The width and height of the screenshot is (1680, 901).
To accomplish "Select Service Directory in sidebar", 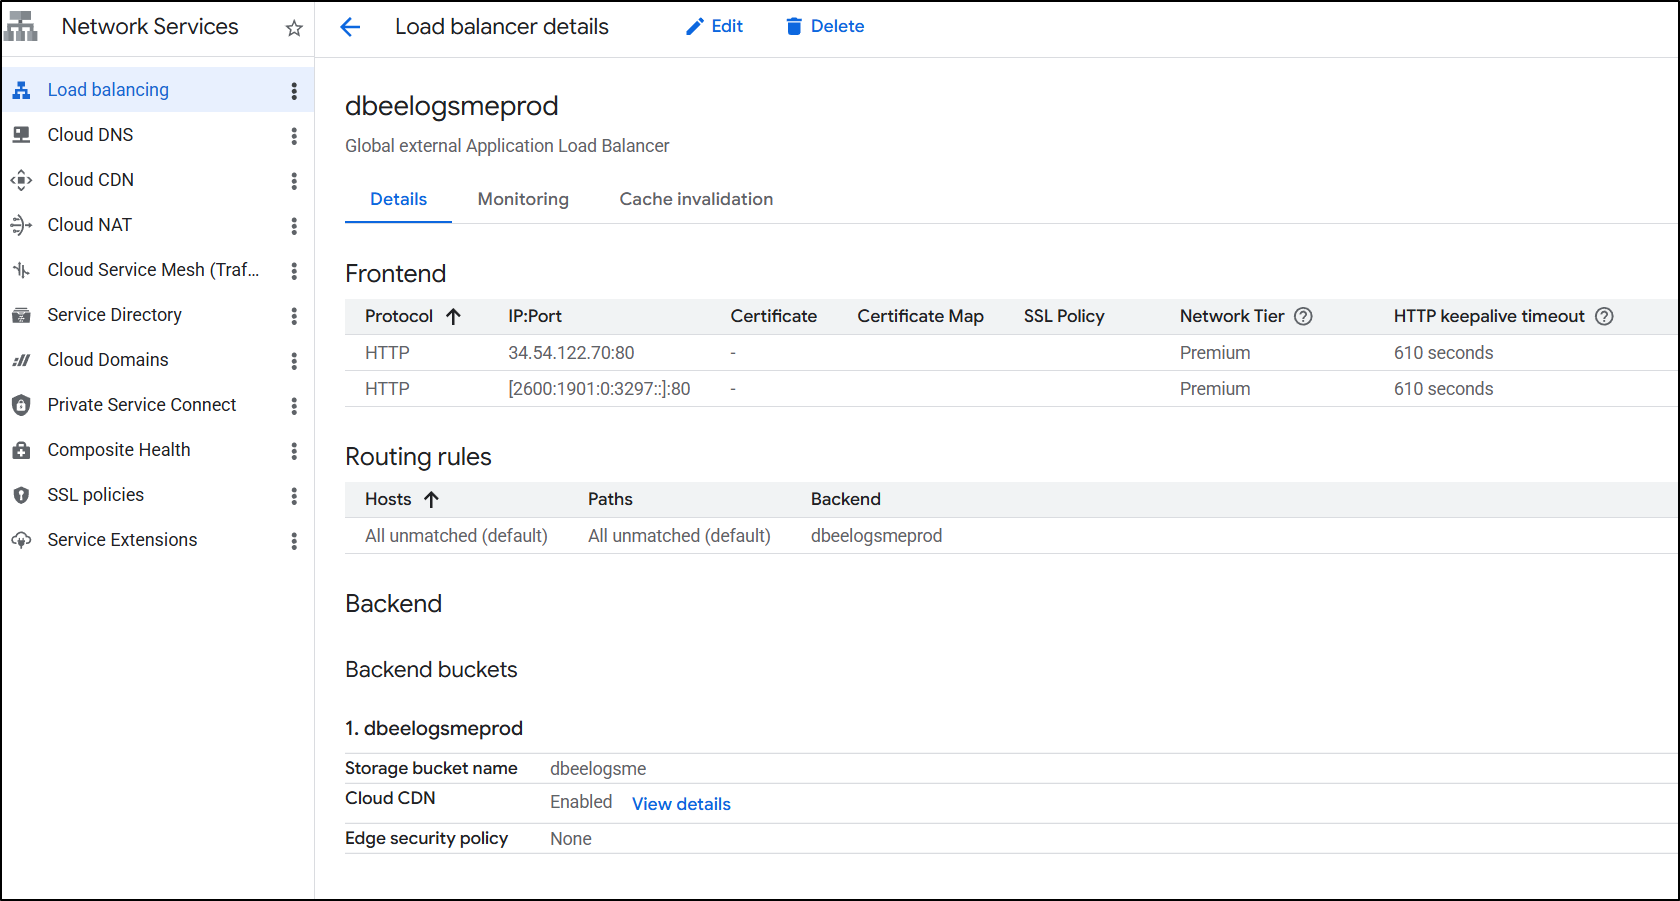I will pyautogui.click(x=114, y=315).
